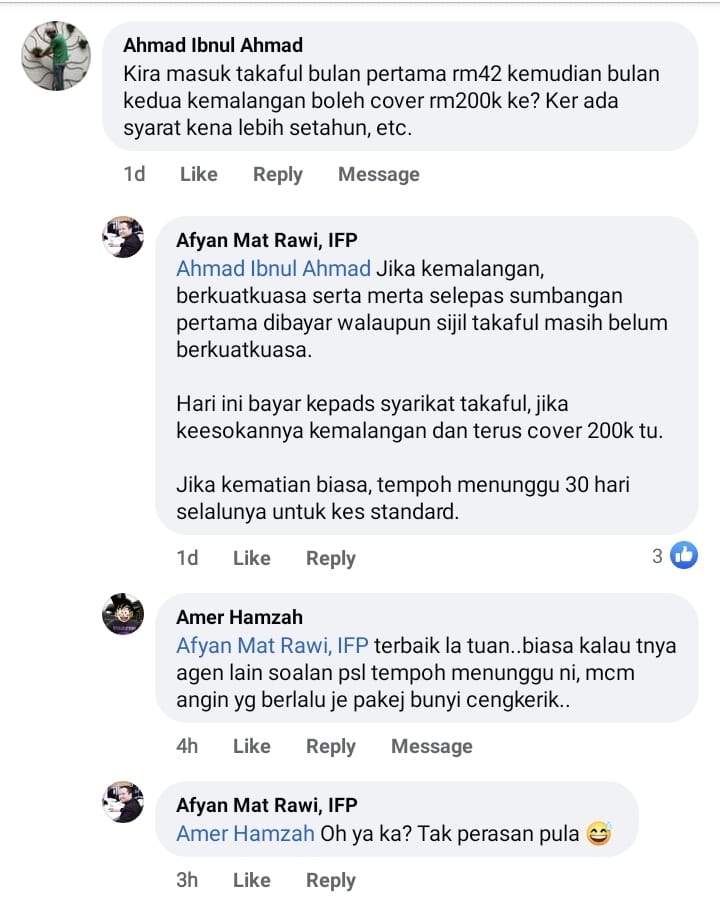Click the Amer Hamzah commenter name heading

coord(239,617)
